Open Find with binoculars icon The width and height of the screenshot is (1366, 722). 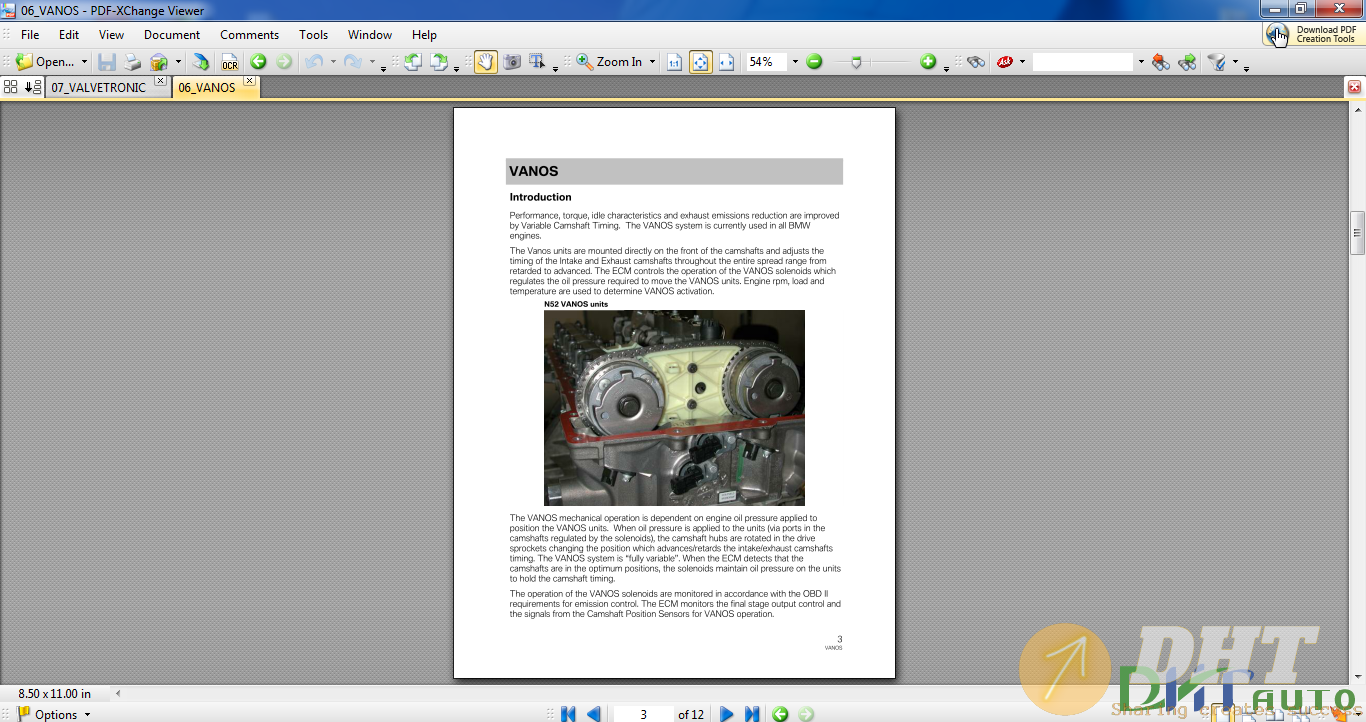coord(976,62)
